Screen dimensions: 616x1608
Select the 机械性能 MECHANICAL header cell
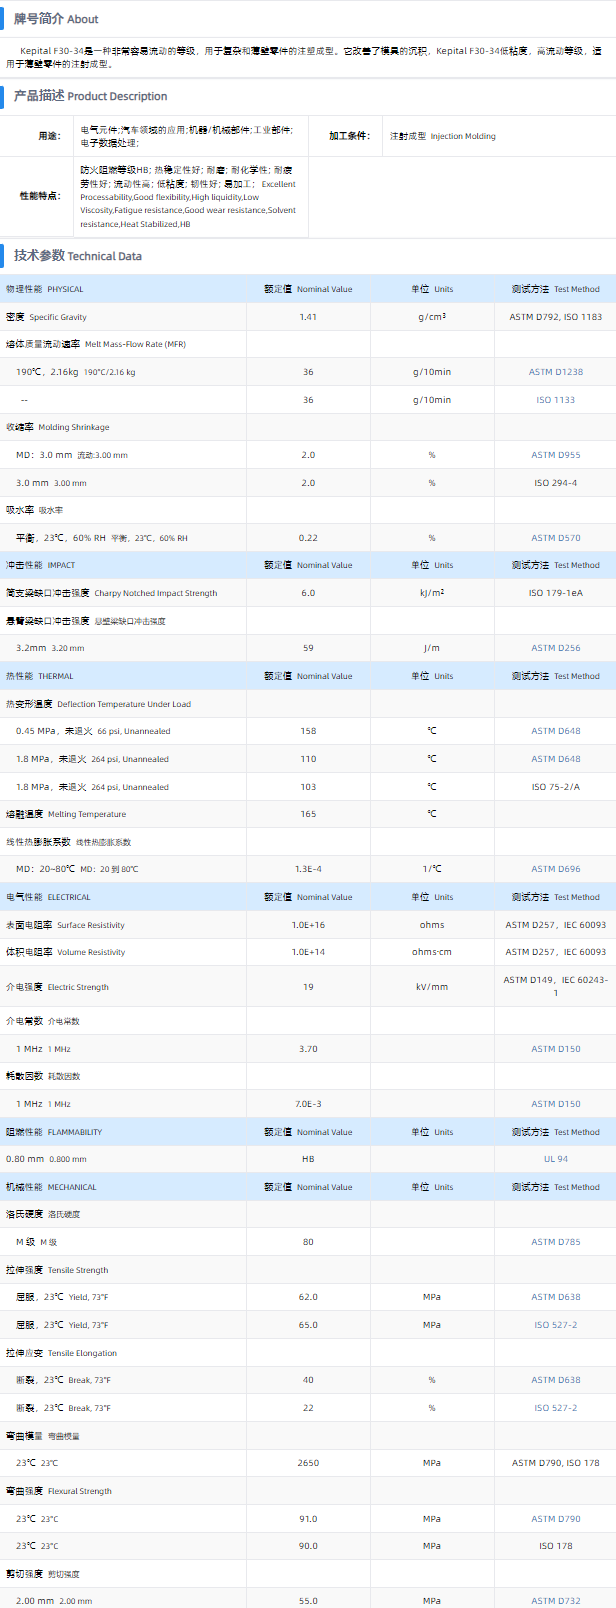tap(123, 1187)
